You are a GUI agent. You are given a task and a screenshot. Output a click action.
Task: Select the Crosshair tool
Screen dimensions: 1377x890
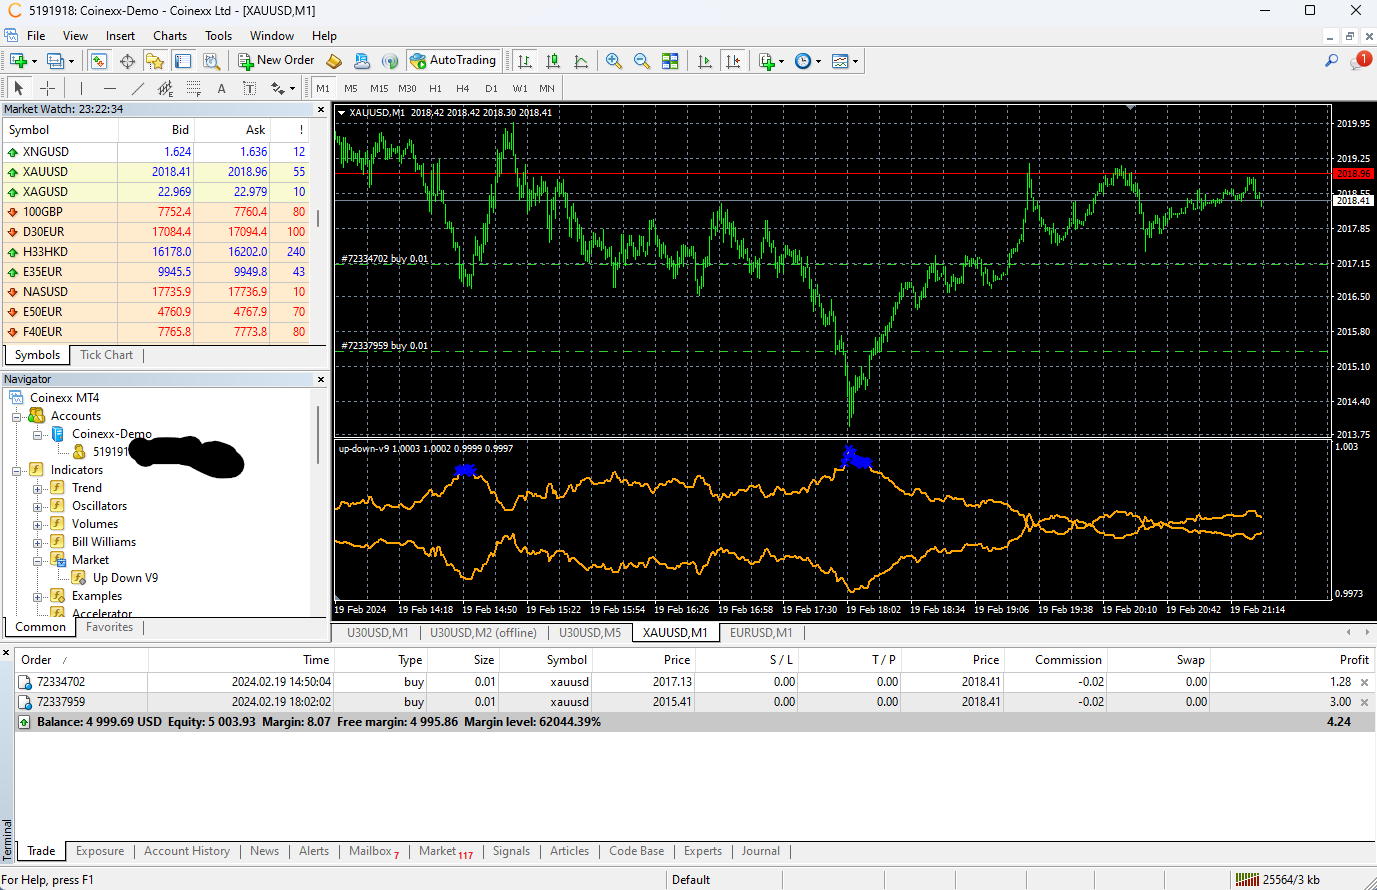pos(47,88)
